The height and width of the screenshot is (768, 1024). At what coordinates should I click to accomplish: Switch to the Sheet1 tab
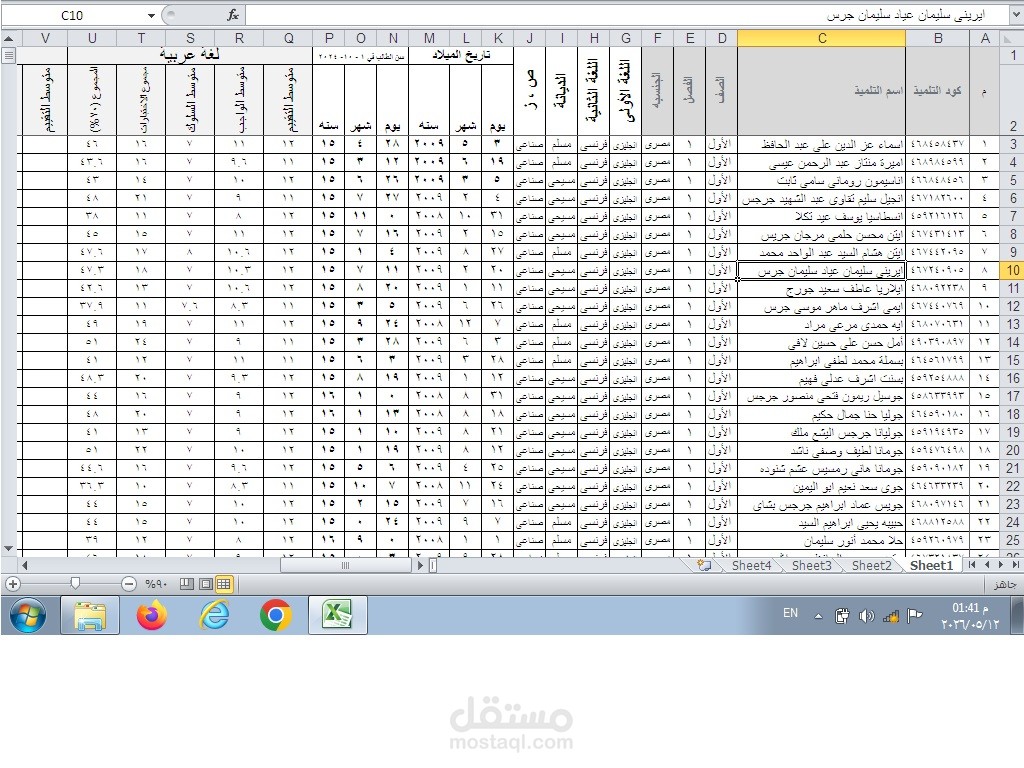[x=931, y=566]
